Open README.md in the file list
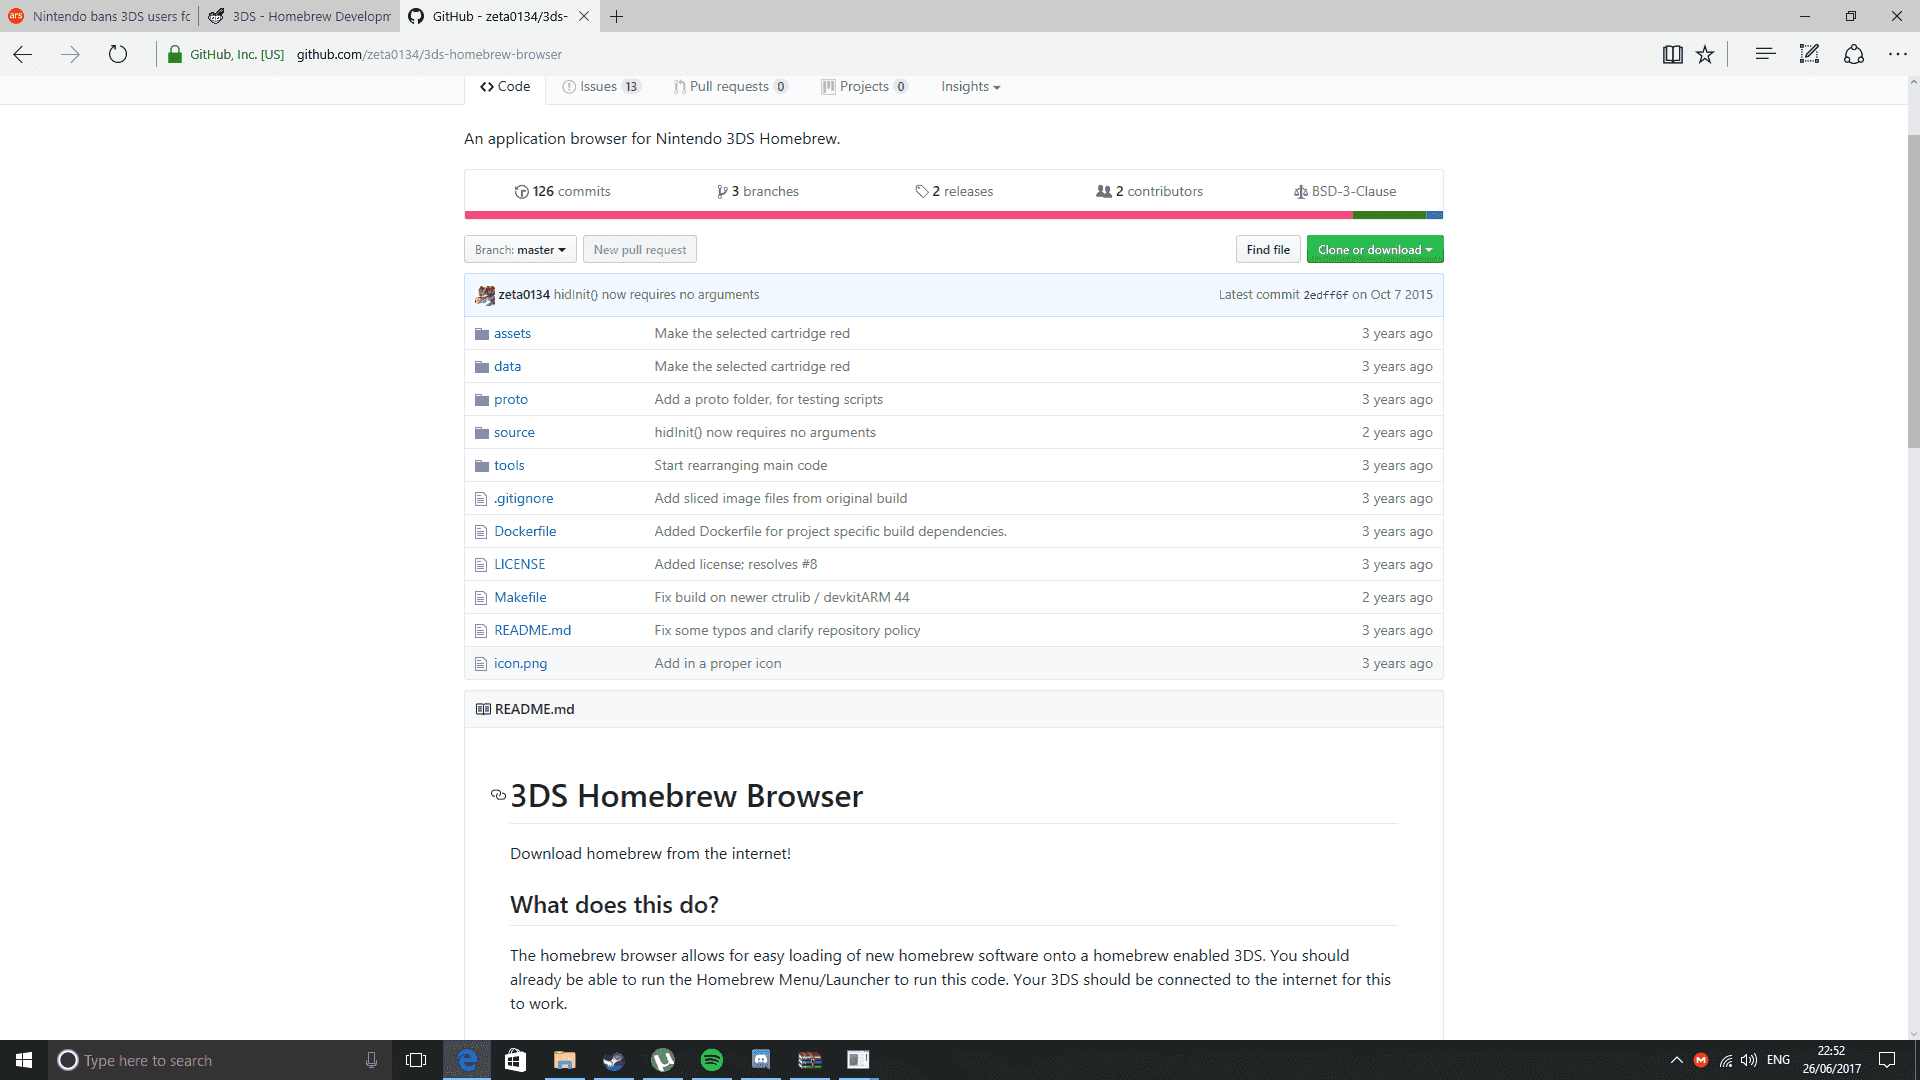1920x1080 pixels. pos(533,631)
